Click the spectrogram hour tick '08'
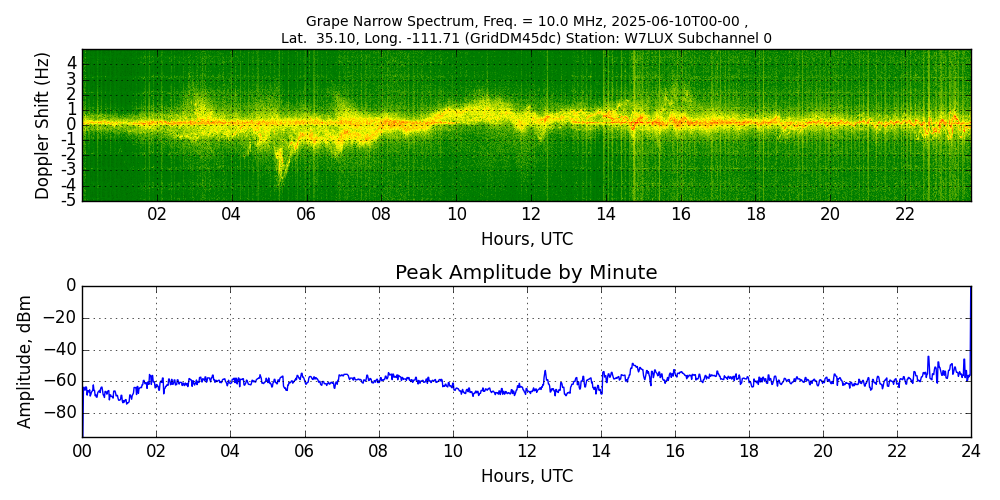 click(381, 216)
